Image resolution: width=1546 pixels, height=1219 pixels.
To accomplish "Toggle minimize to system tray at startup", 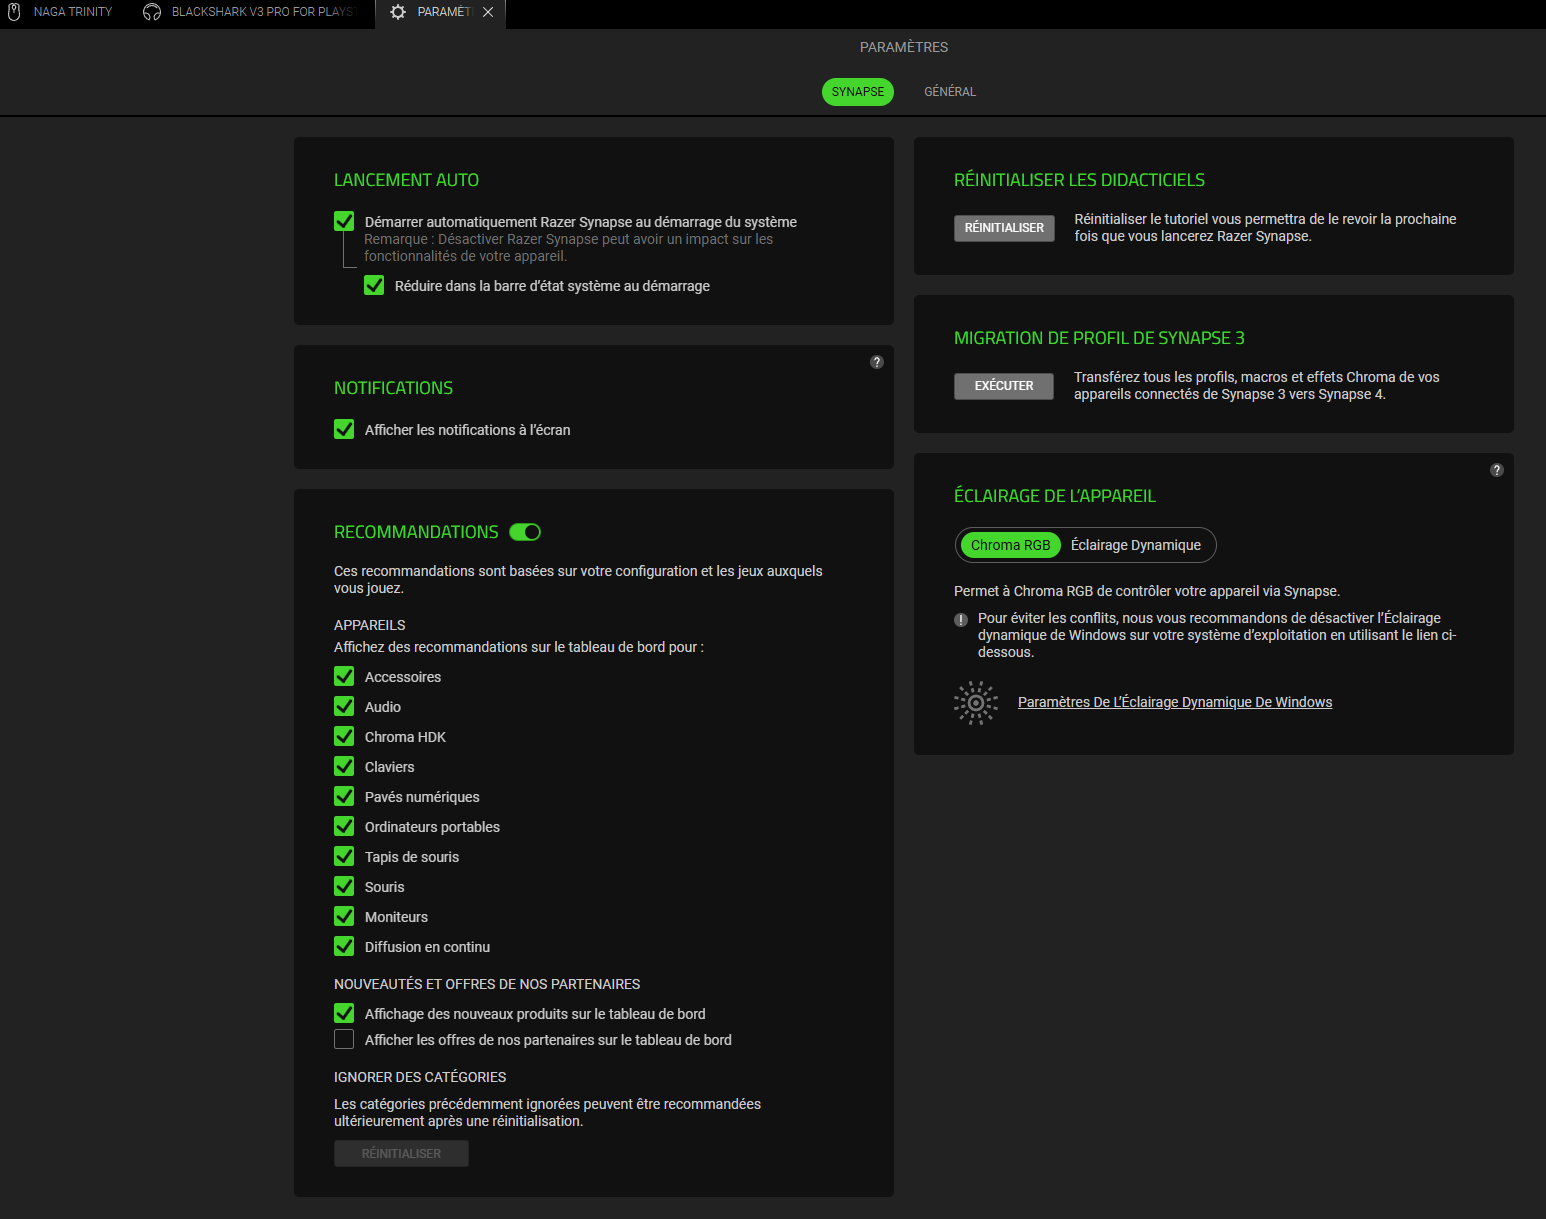I will (374, 285).
